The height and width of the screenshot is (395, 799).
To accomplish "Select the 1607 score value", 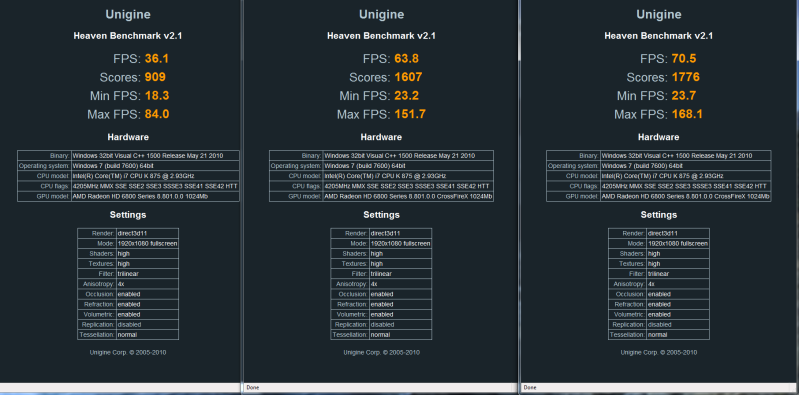I will click(x=408, y=77).
